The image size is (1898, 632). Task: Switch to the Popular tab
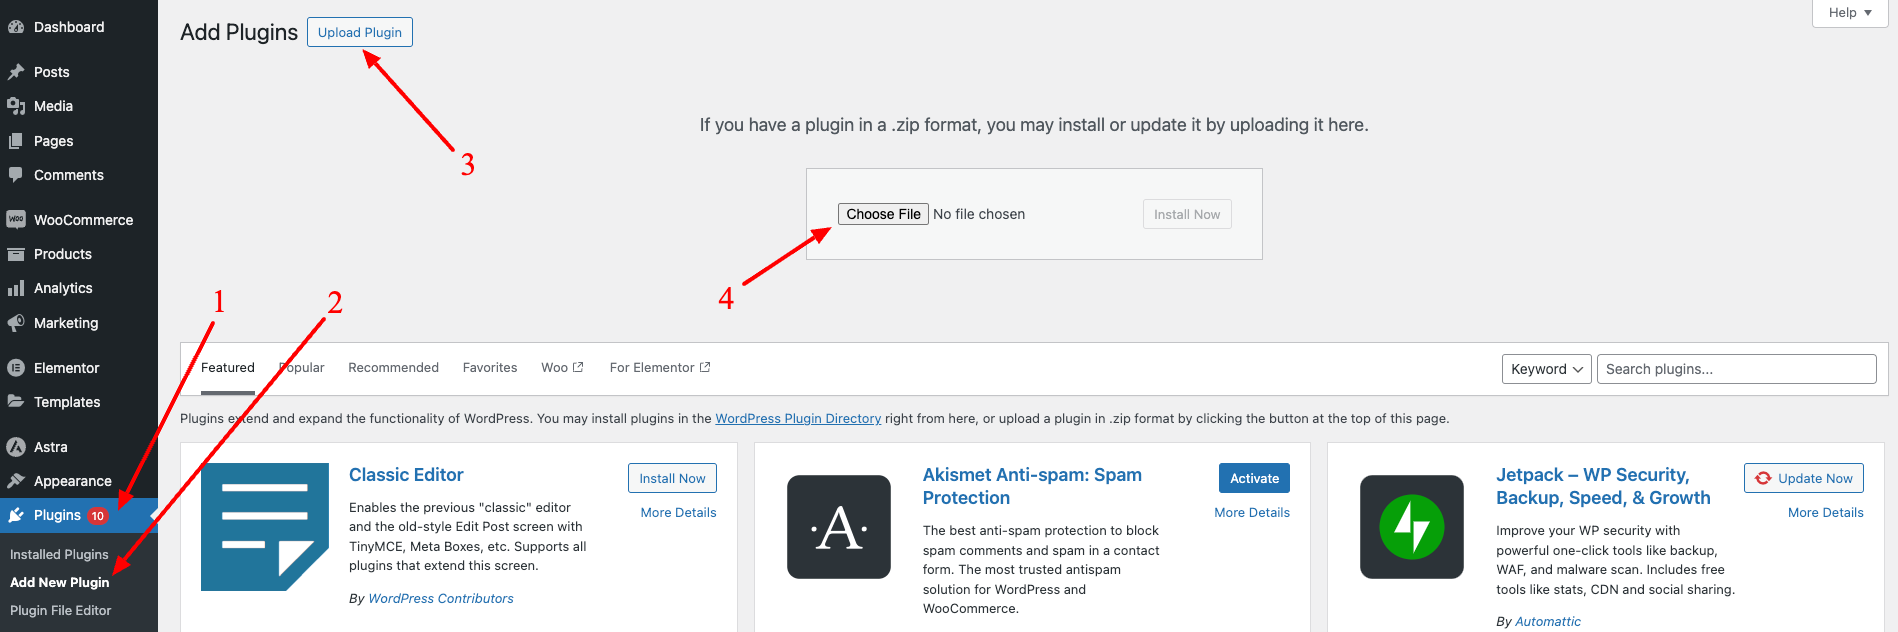point(302,368)
